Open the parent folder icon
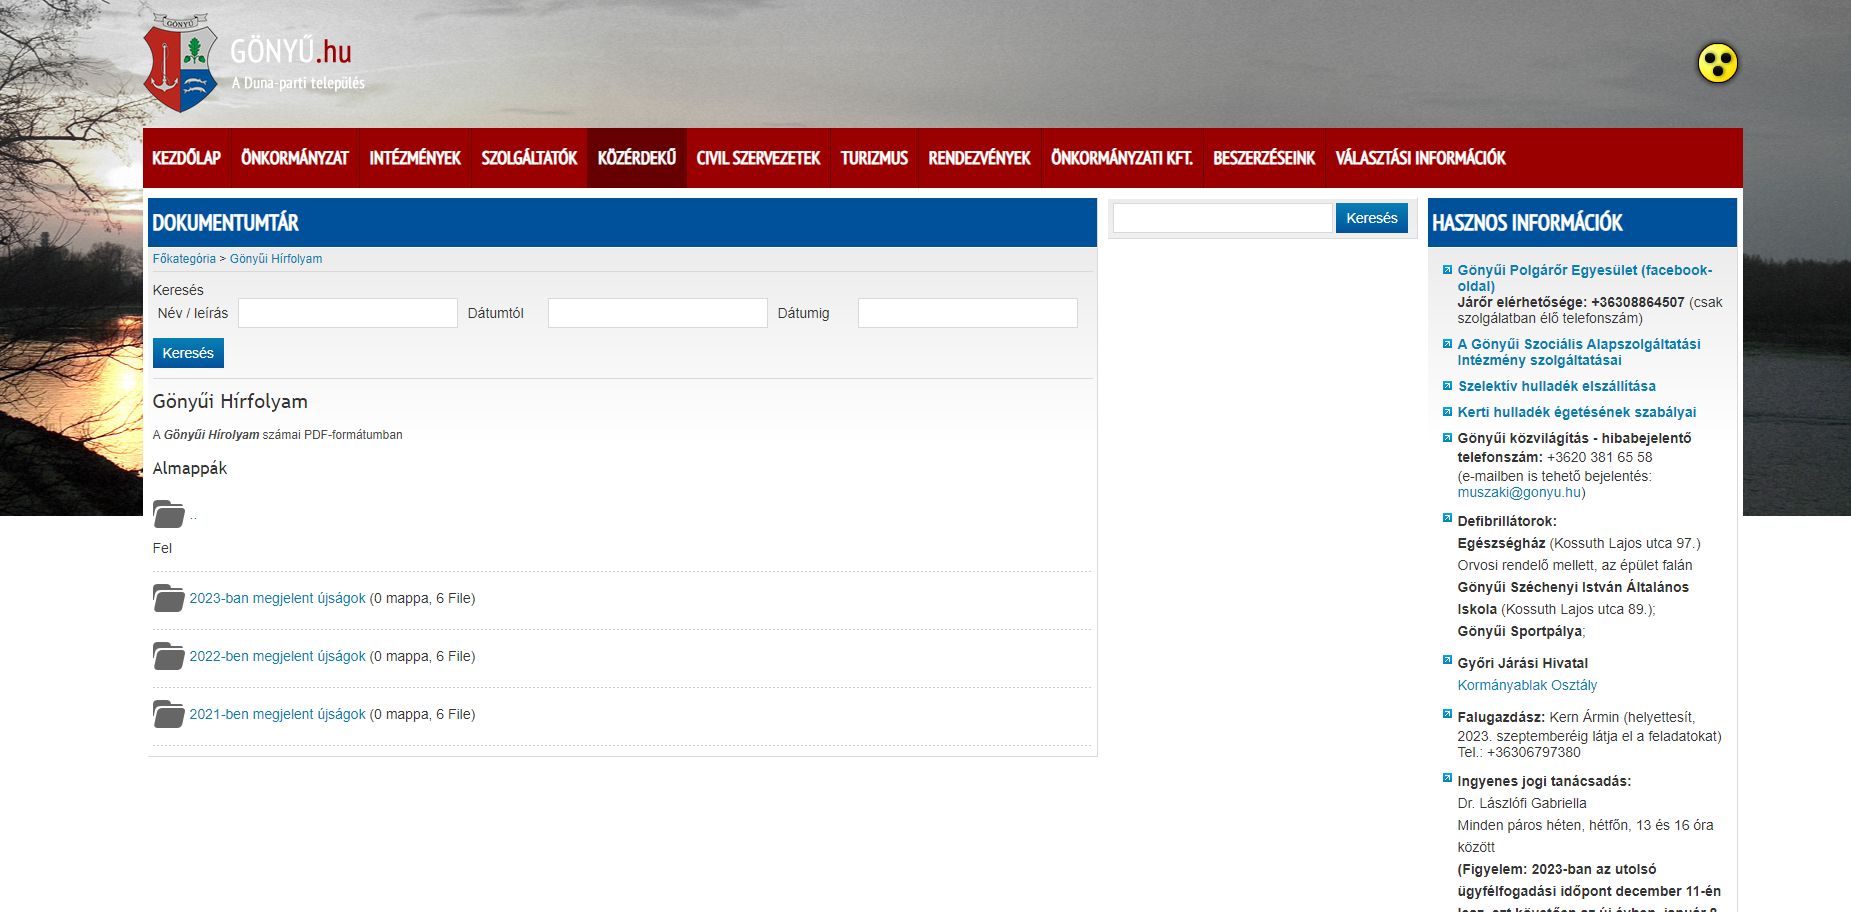The image size is (1851, 912). pos(169,514)
